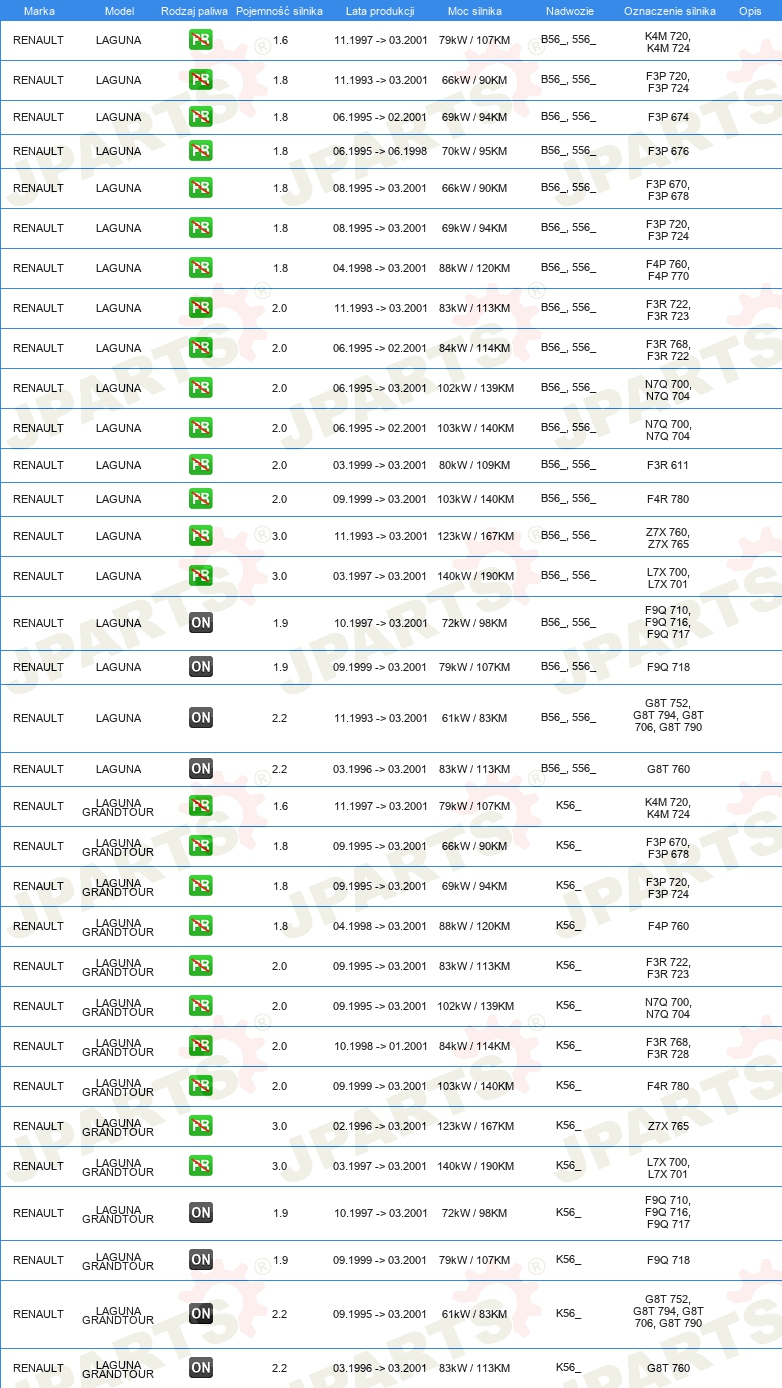This screenshot has height=1388, width=782.
Task: Click petrol icon for Grandtour K56_ 140kW row
Action: [x=201, y=1166]
